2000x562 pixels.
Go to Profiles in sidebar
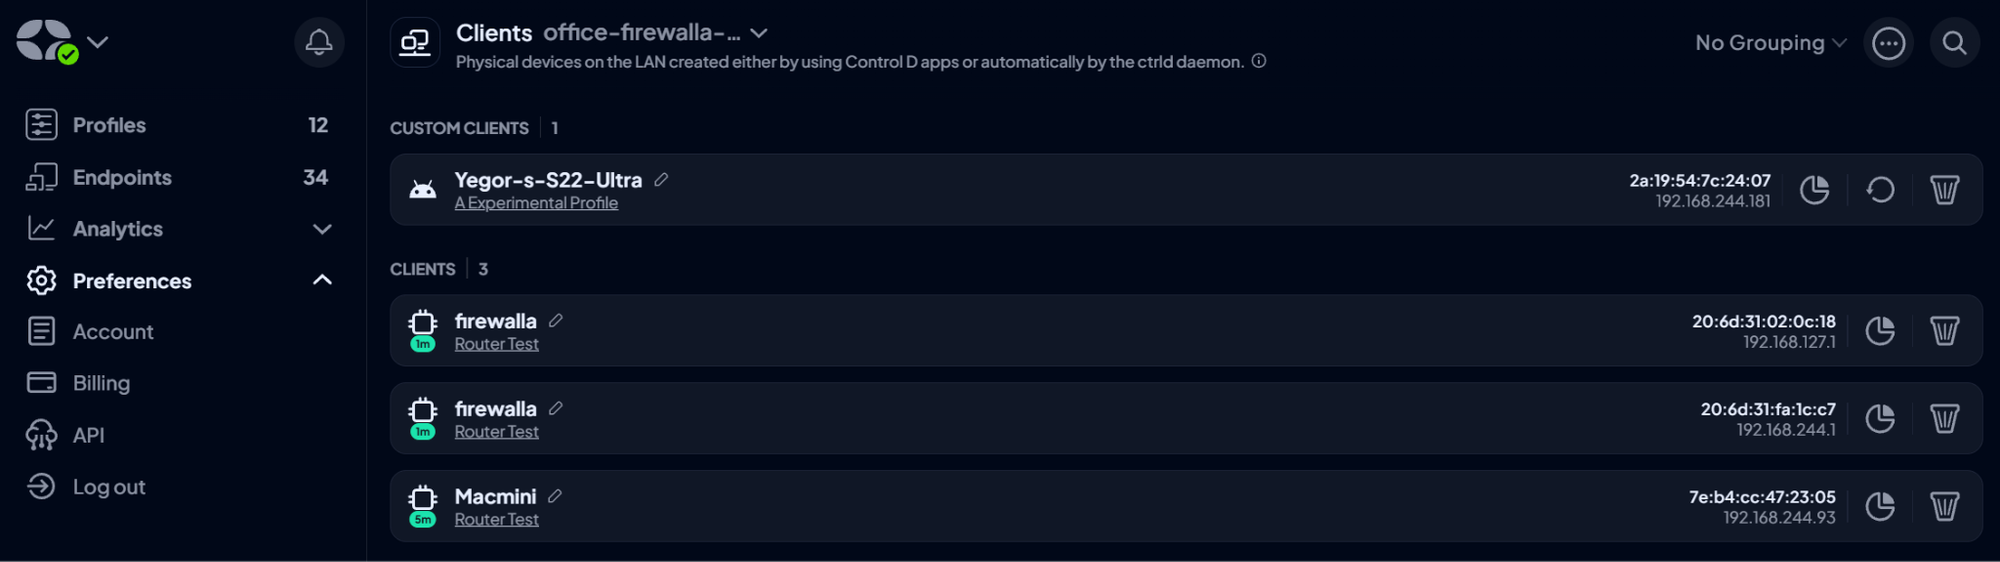[x=109, y=125]
